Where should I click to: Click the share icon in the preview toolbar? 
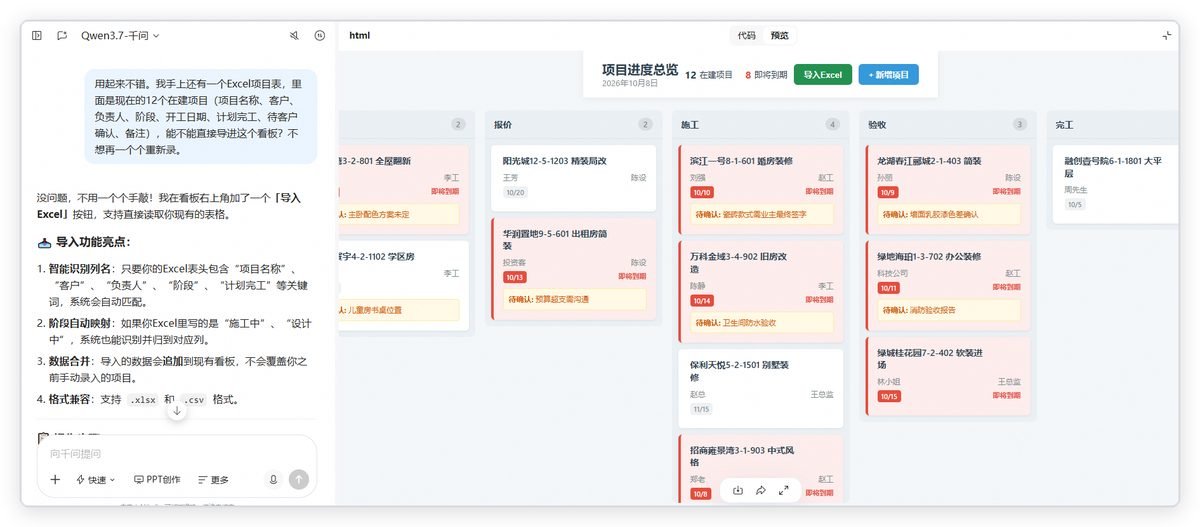[x=761, y=490]
